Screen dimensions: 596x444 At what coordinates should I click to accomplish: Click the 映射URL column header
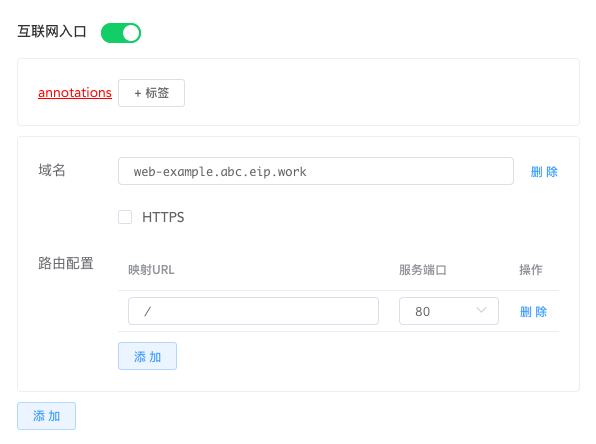(x=151, y=270)
